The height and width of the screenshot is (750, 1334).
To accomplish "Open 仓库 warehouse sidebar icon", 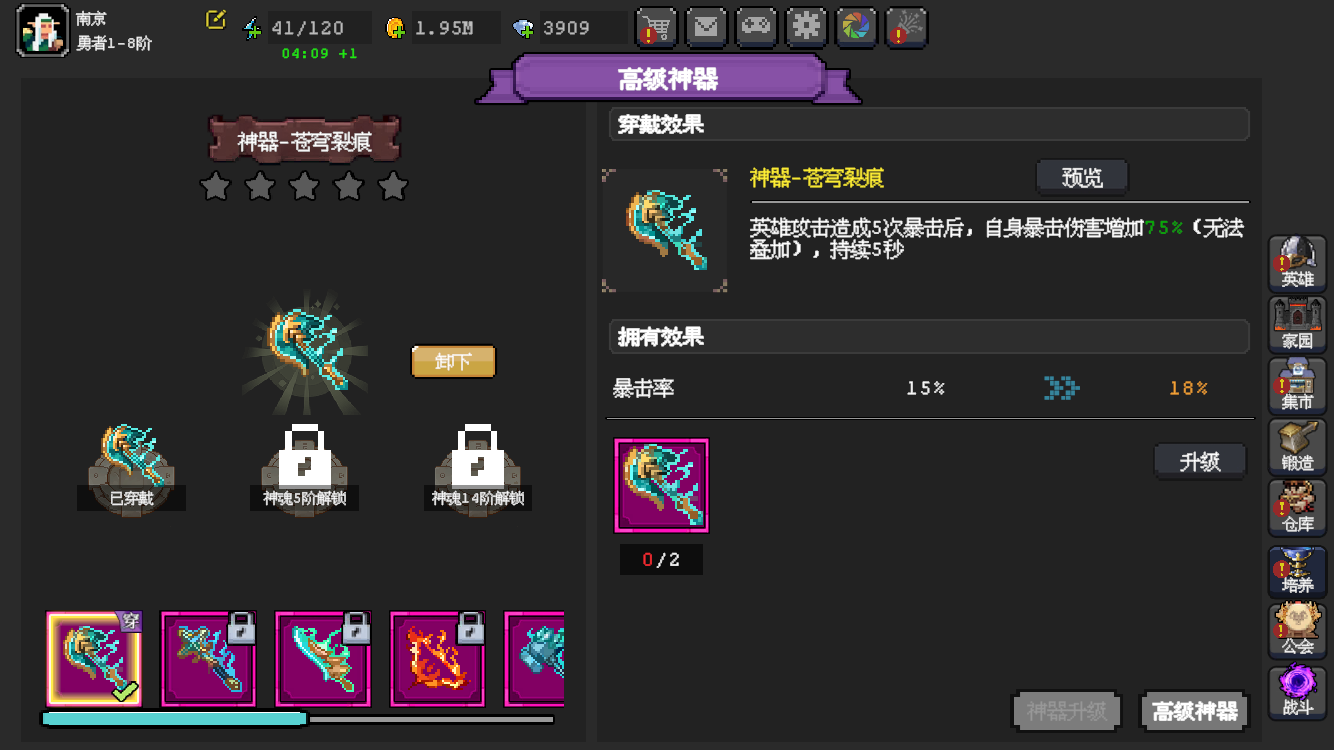I will click(x=1298, y=508).
